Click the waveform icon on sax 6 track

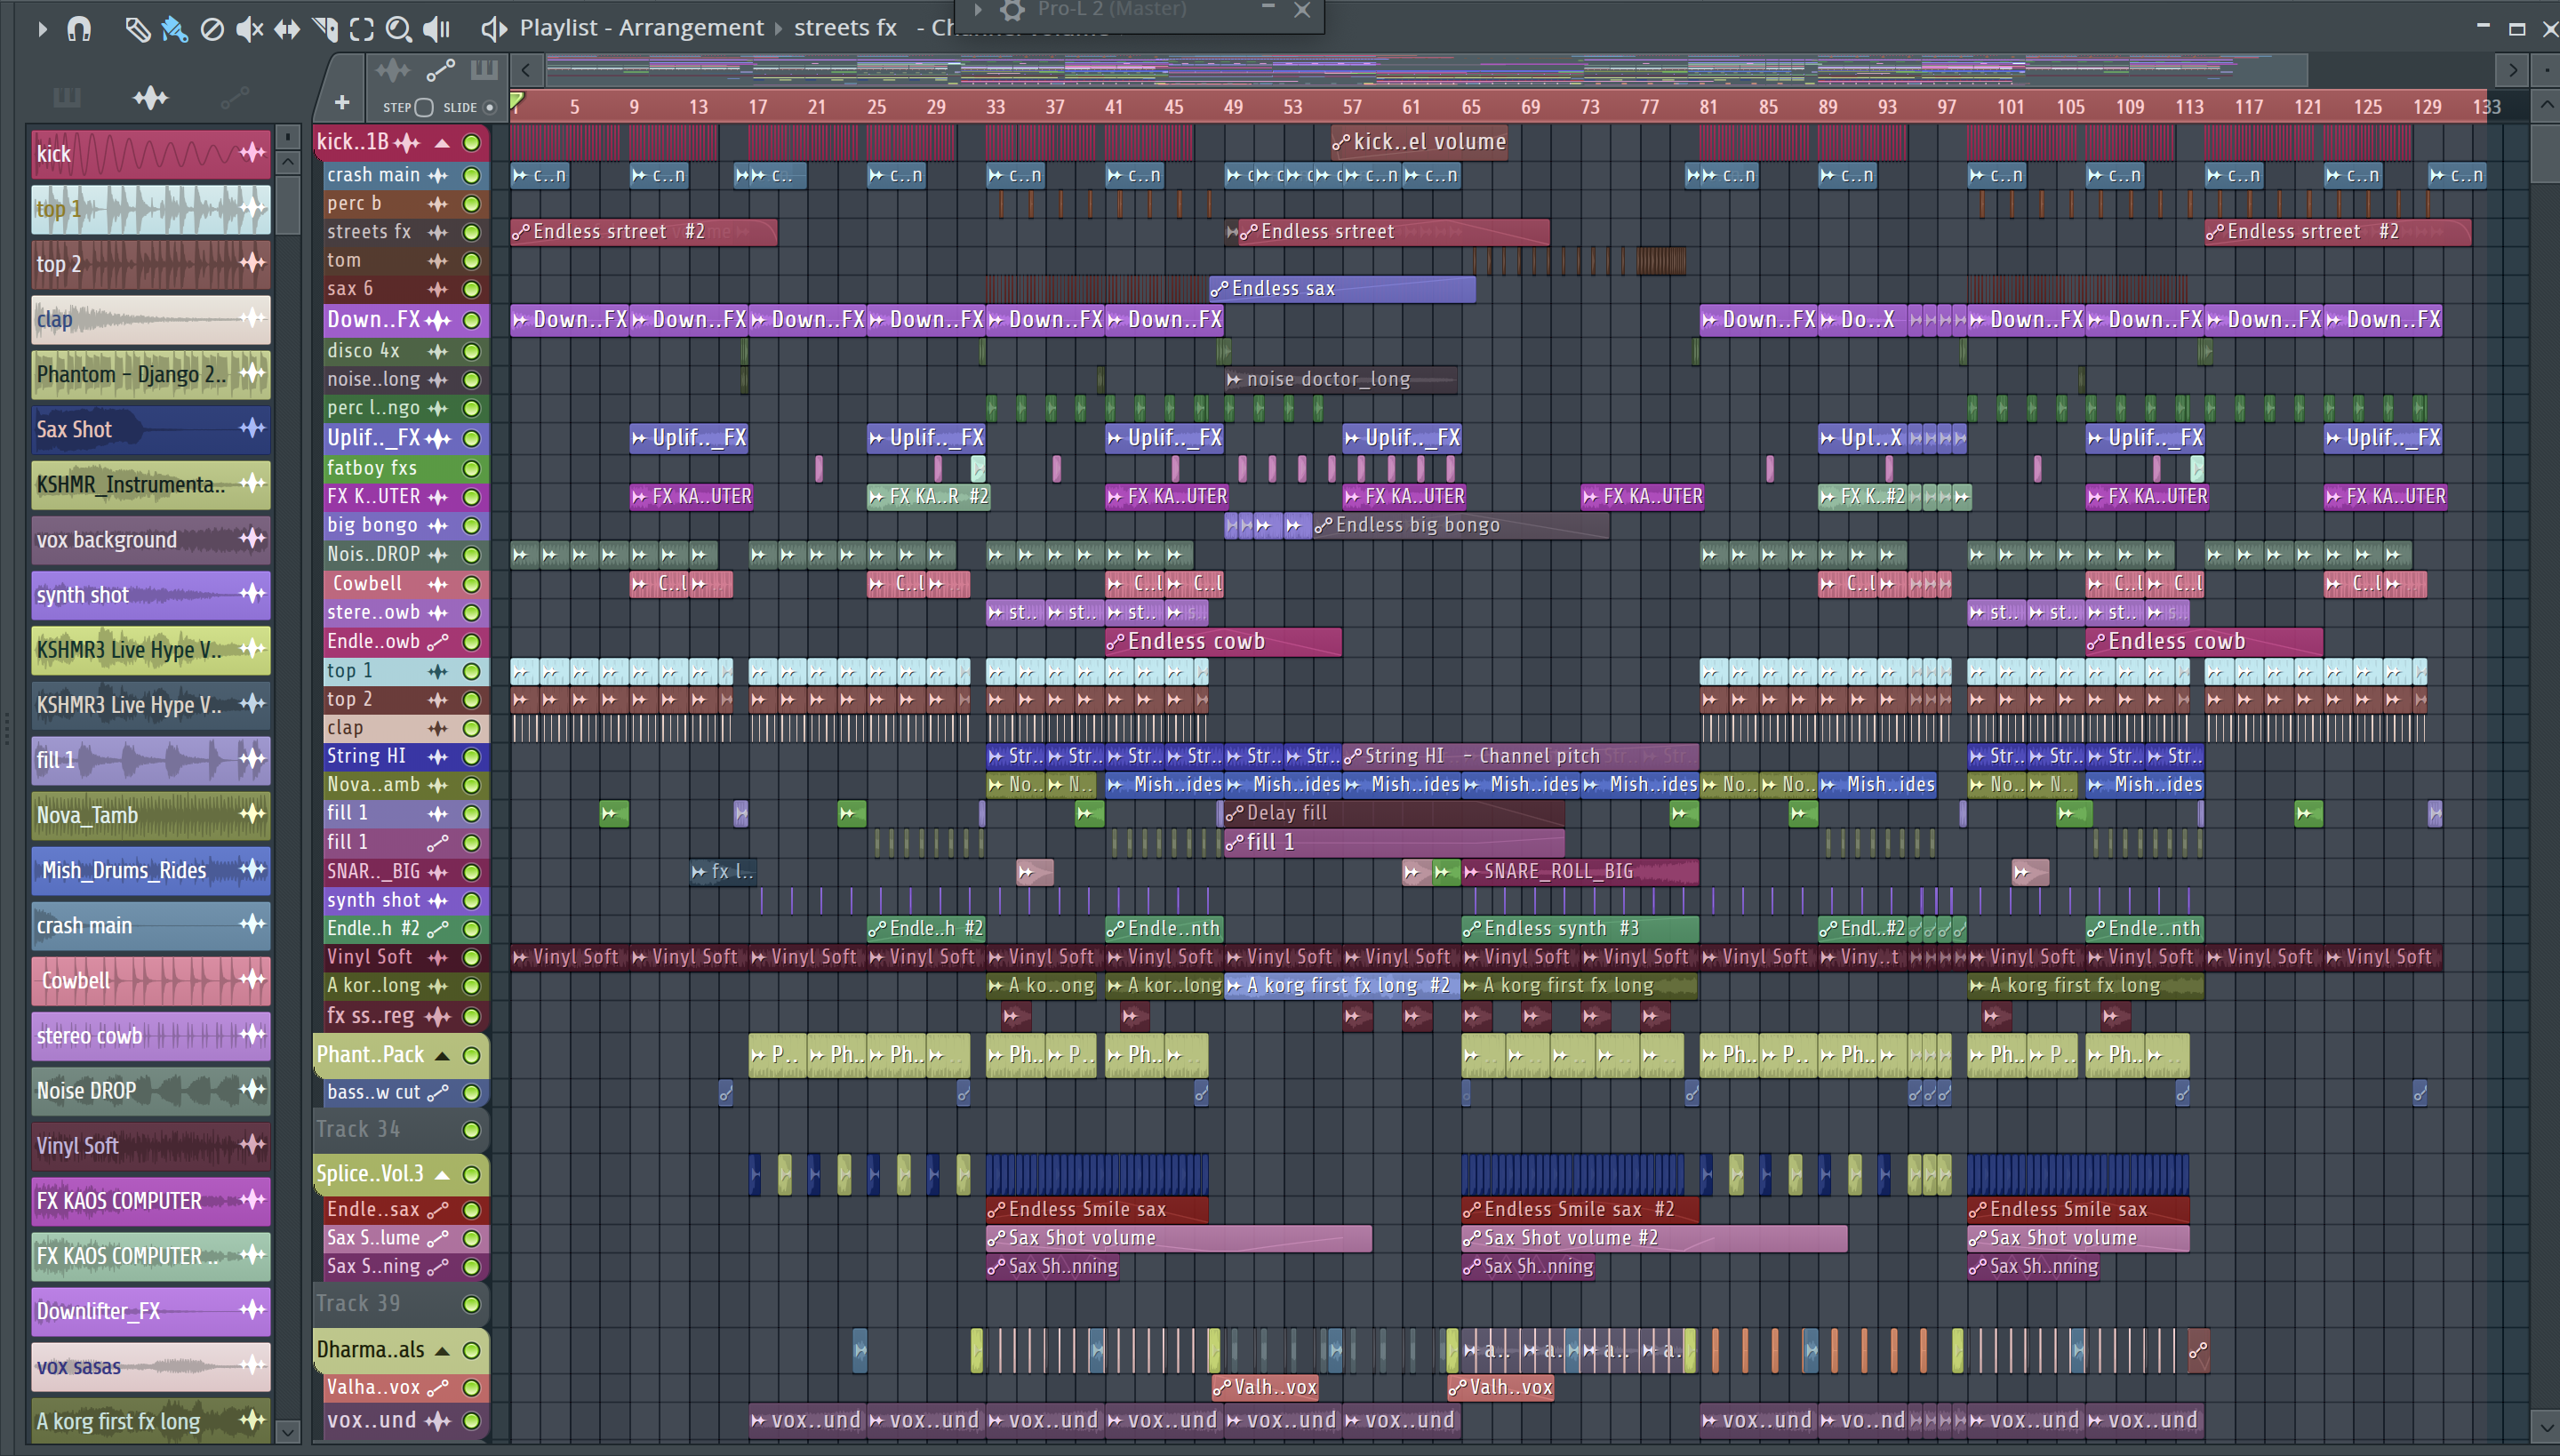pos(437,290)
